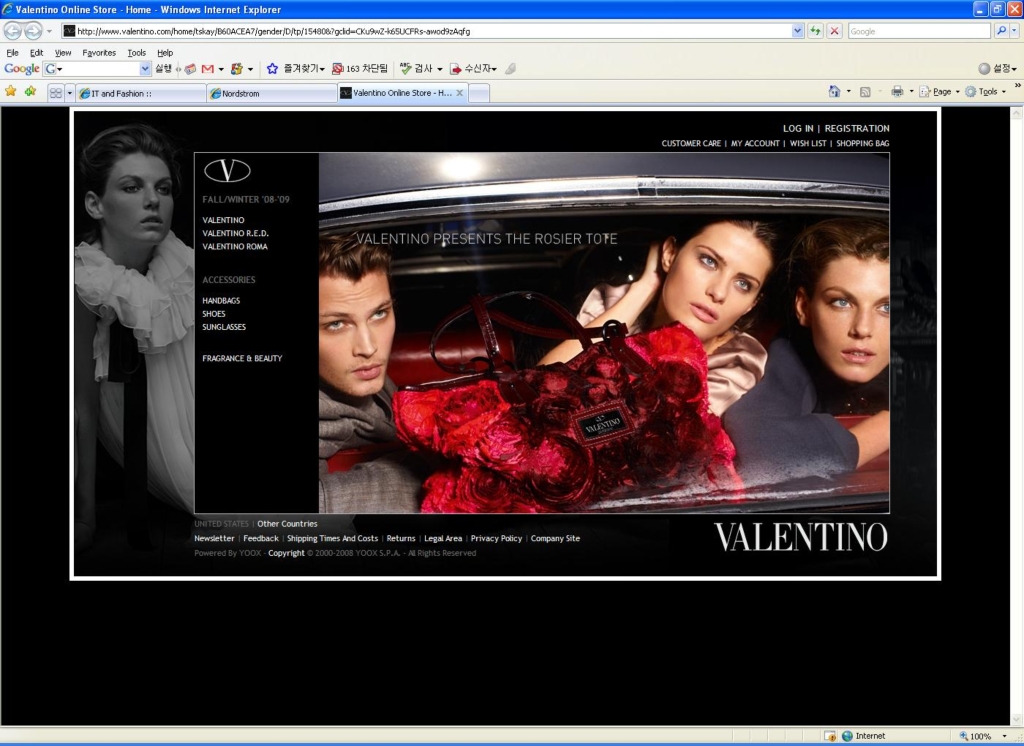
Task: Click the Rosier Tote banner image
Action: point(604,333)
